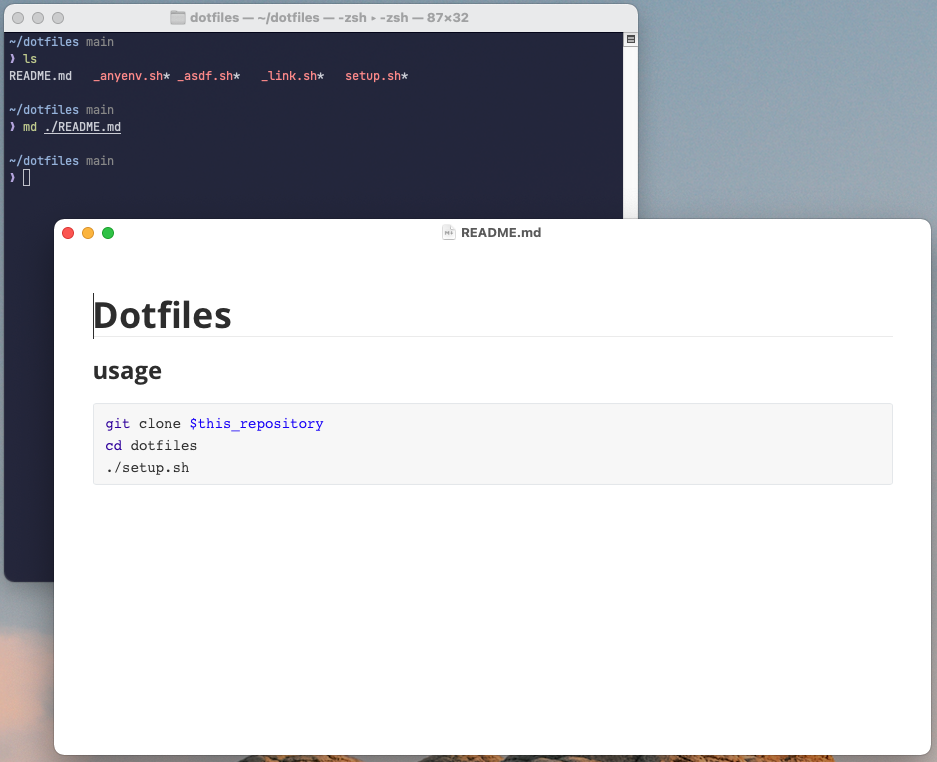Maximize README.md window with green button
The height and width of the screenshot is (762, 937).
click(x=108, y=233)
